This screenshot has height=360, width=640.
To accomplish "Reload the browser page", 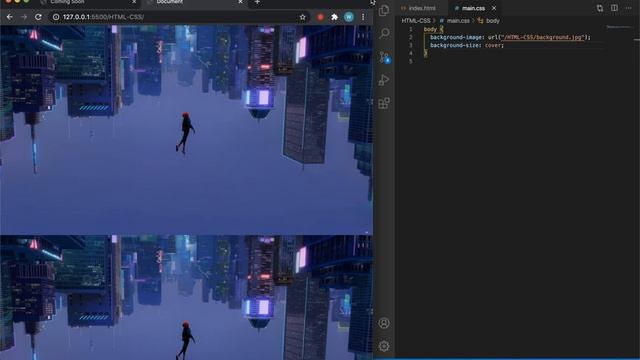I will (38, 17).
